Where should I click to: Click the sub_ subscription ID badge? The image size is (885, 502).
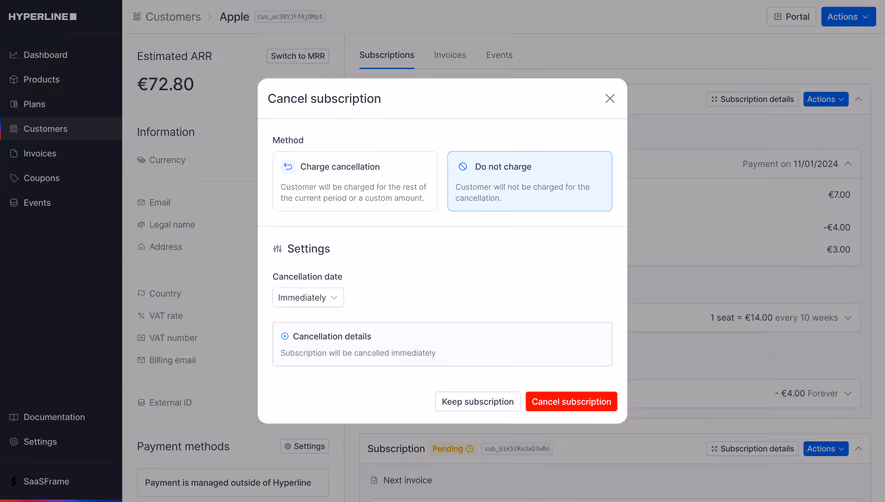[516, 449]
